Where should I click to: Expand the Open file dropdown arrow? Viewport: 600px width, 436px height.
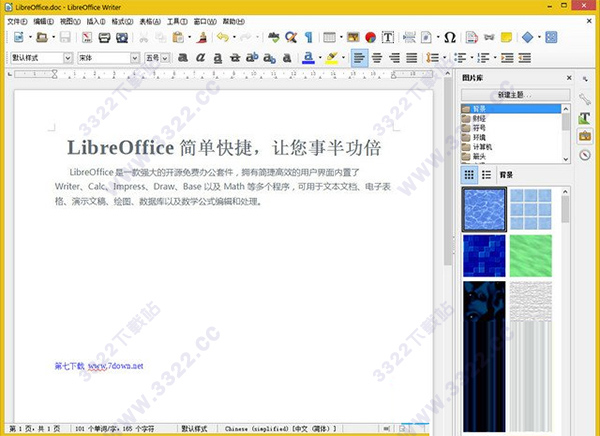coord(54,37)
